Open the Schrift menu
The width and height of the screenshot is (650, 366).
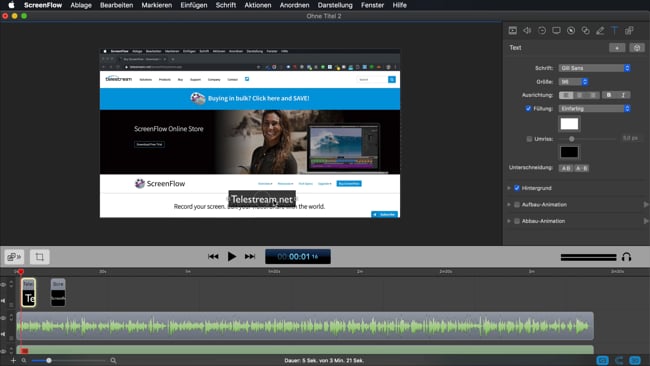coord(226,5)
